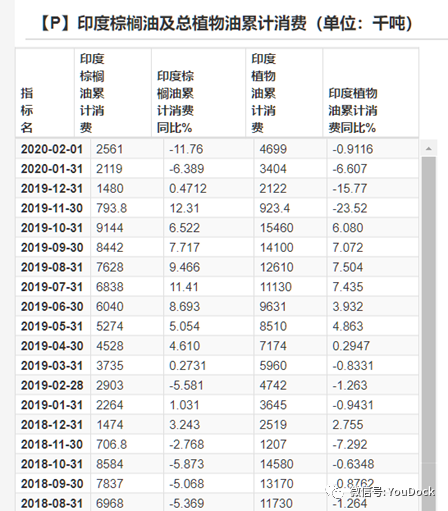
Task: Click palm oil value 2561
Action: (127, 149)
